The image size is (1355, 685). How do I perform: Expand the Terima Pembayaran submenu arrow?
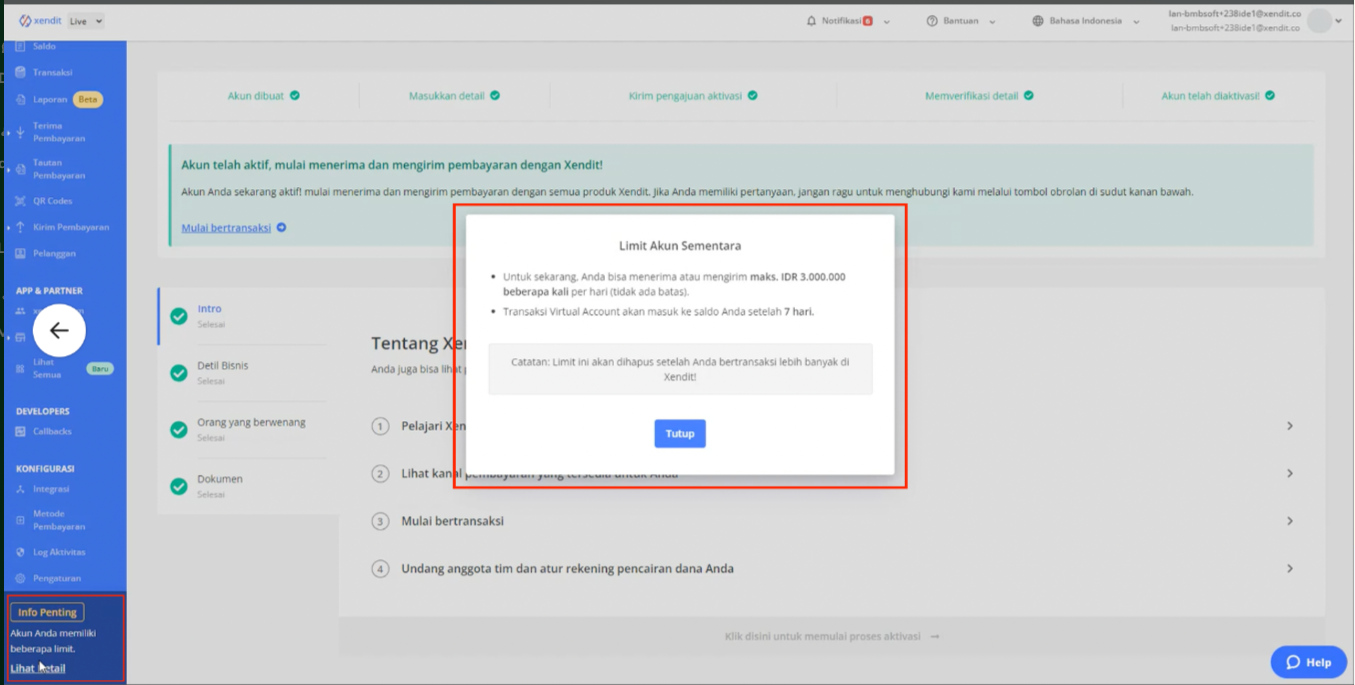click(x=8, y=132)
